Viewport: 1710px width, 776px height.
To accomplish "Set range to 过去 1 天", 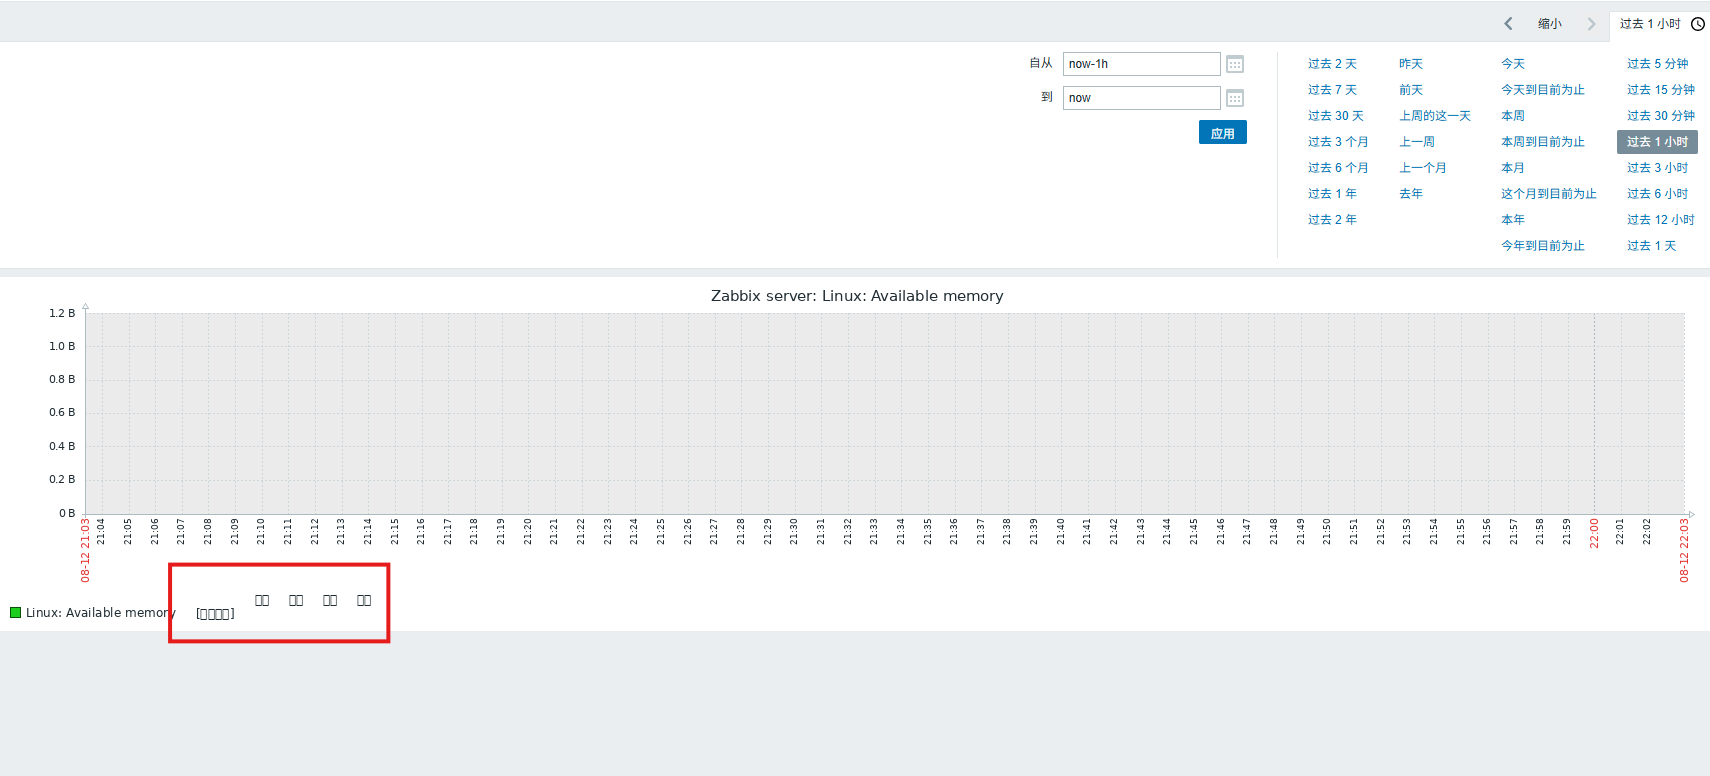I will tap(1651, 246).
